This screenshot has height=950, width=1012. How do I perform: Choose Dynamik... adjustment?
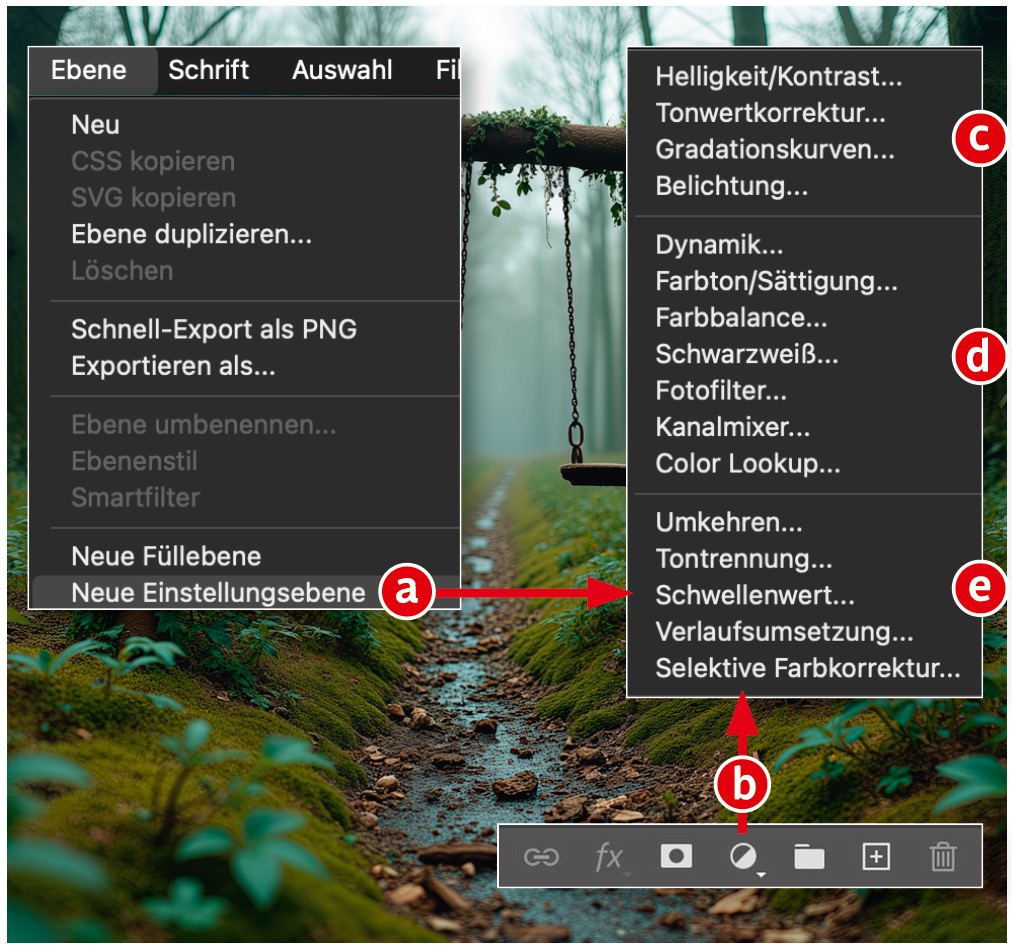tap(720, 245)
